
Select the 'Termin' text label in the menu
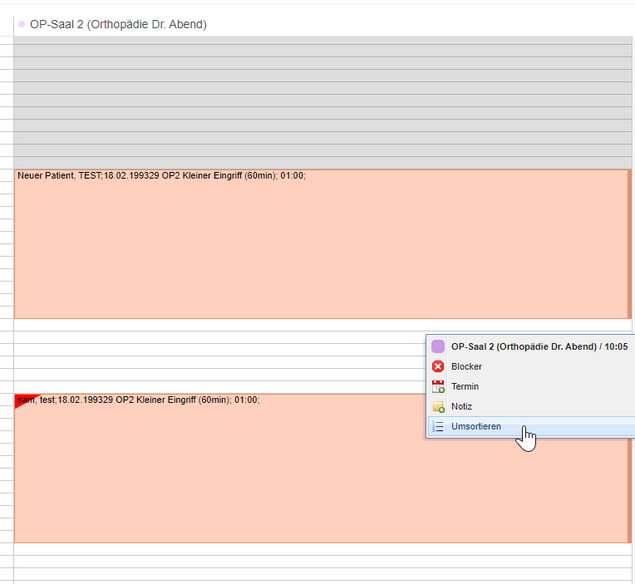pos(465,387)
